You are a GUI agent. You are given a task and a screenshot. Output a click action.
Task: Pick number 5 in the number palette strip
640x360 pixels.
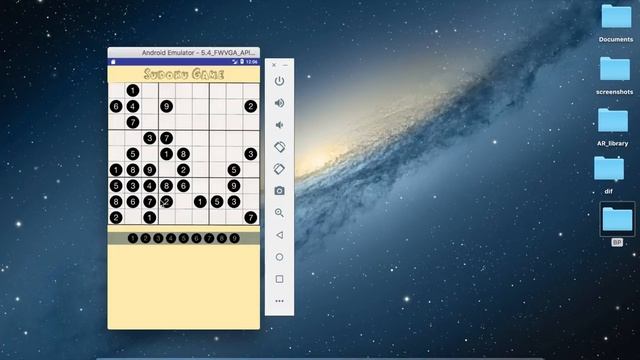pyautogui.click(x=184, y=238)
